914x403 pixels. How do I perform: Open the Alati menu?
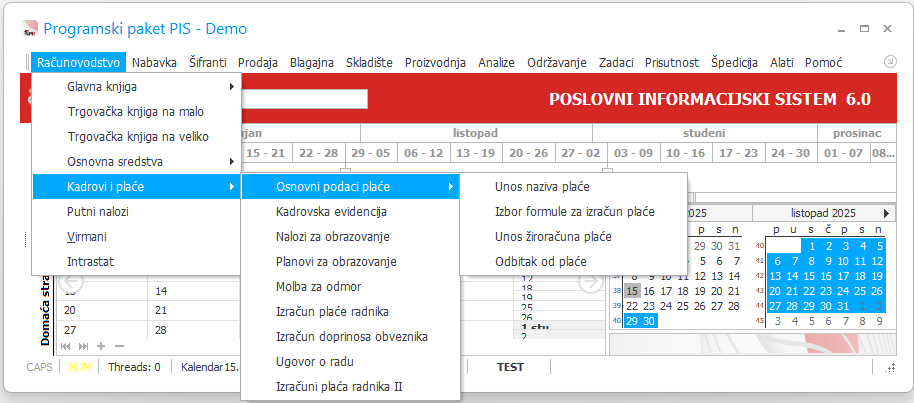click(x=782, y=62)
